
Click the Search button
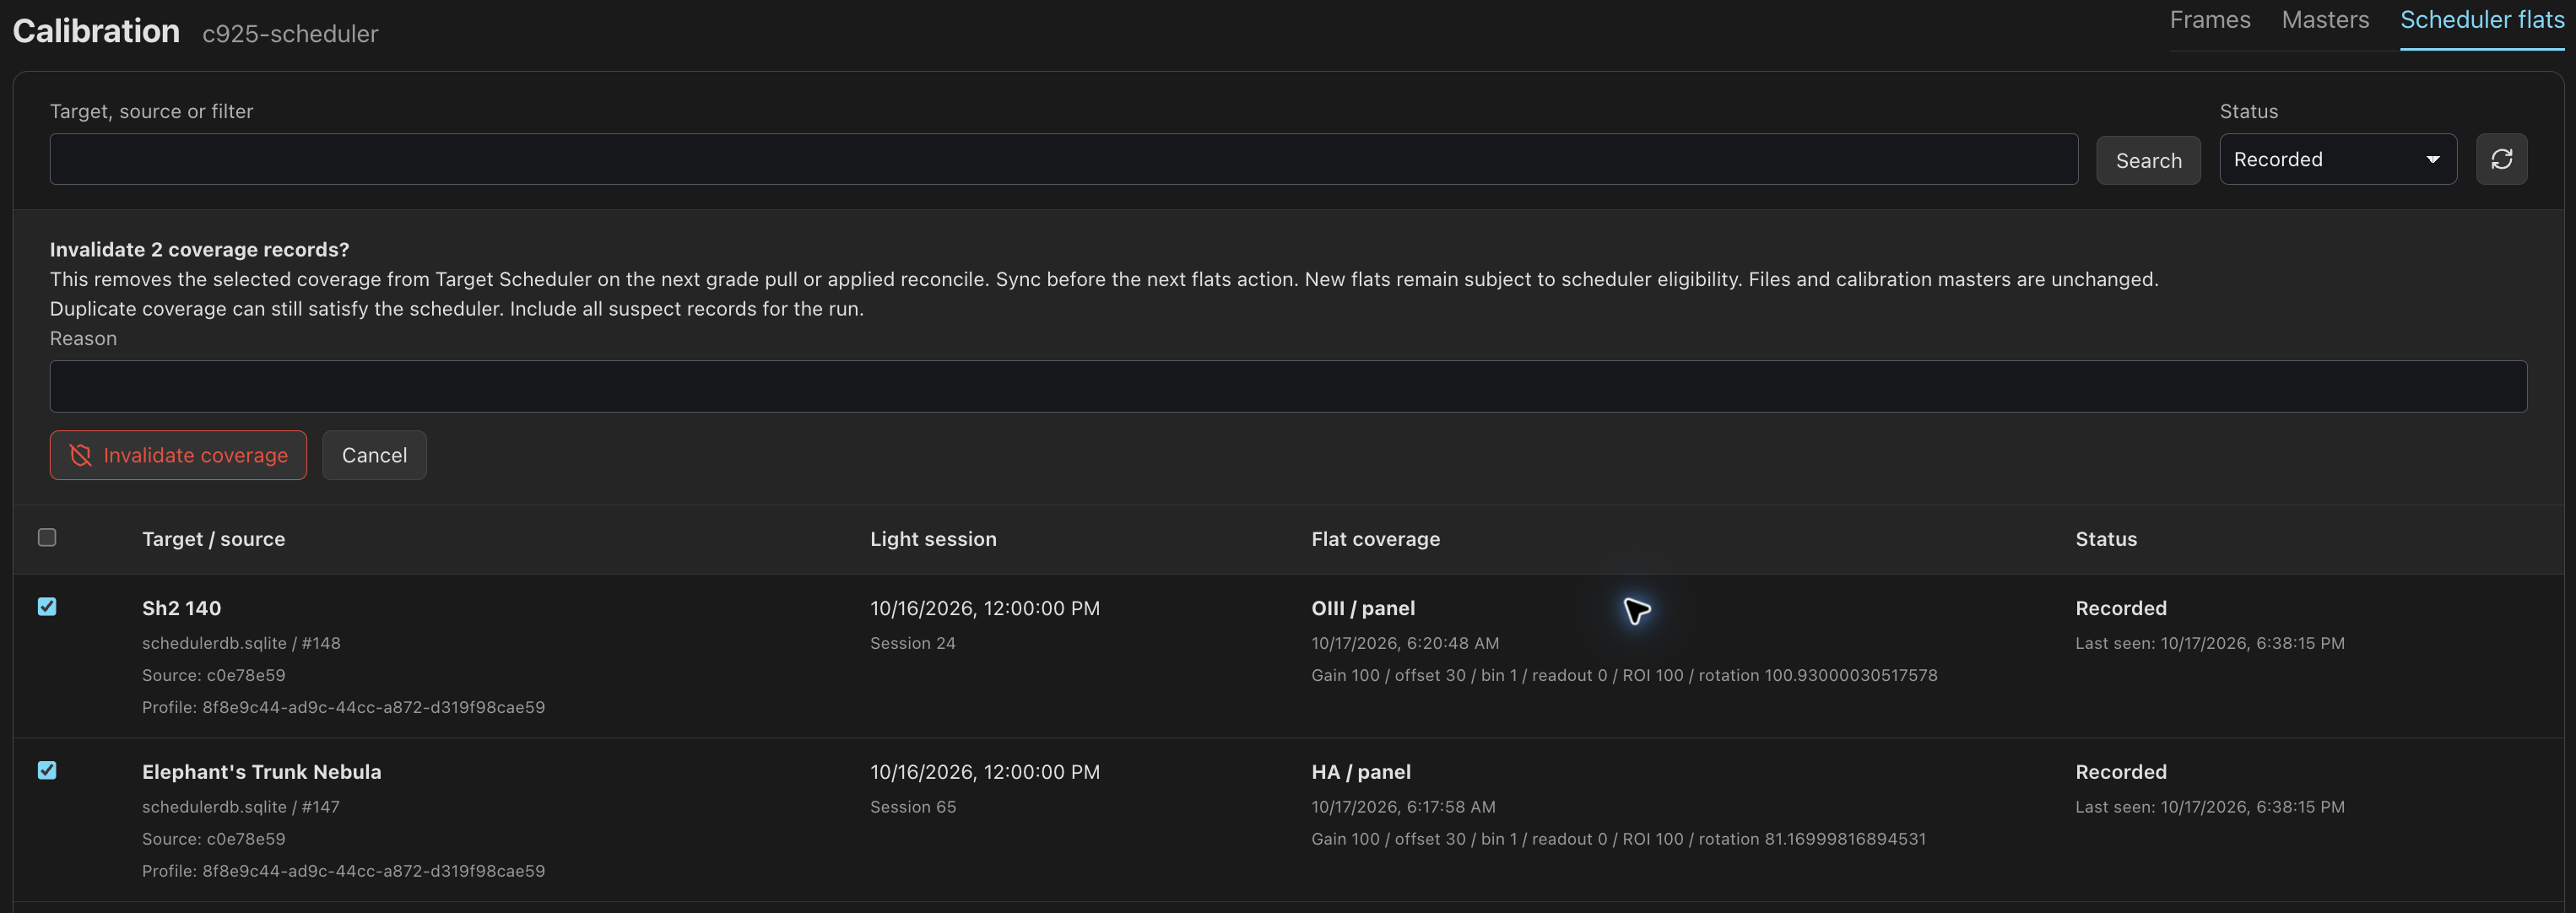click(x=2148, y=160)
